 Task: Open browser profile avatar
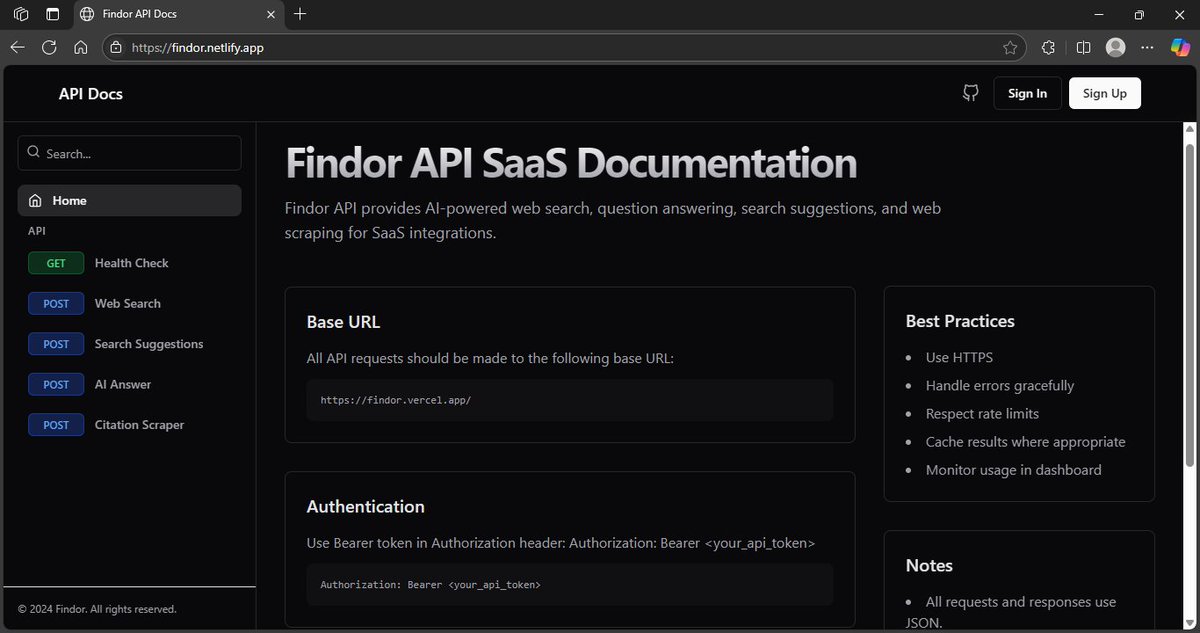1116,47
